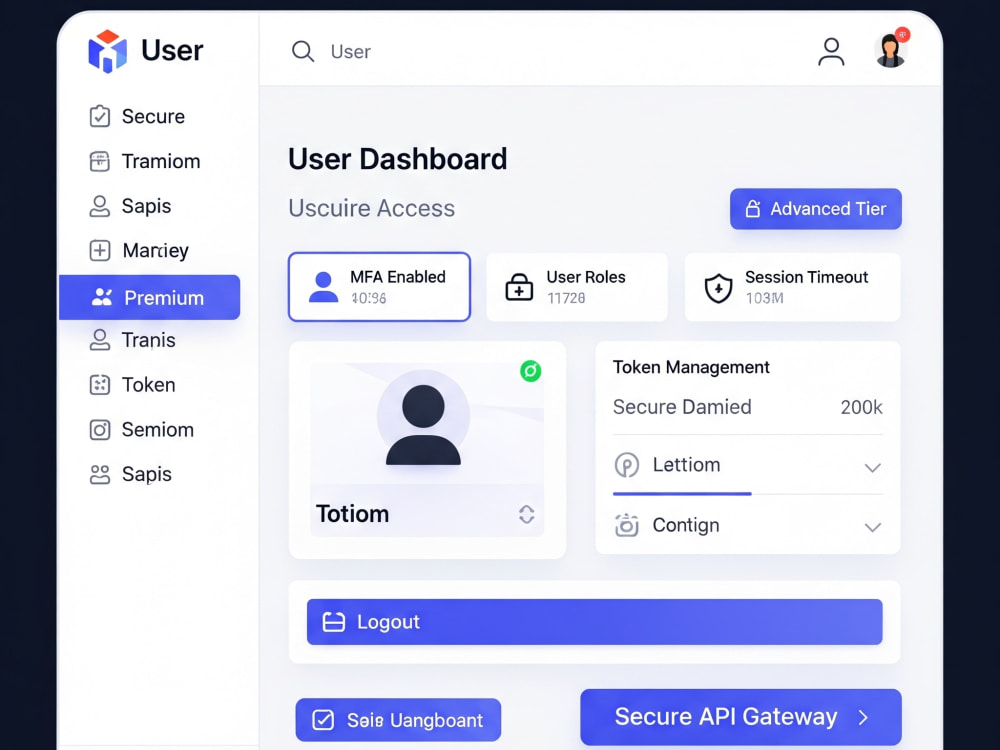Open the user account outline icon
Viewport: 1000px width, 750px height.
pos(831,52)
